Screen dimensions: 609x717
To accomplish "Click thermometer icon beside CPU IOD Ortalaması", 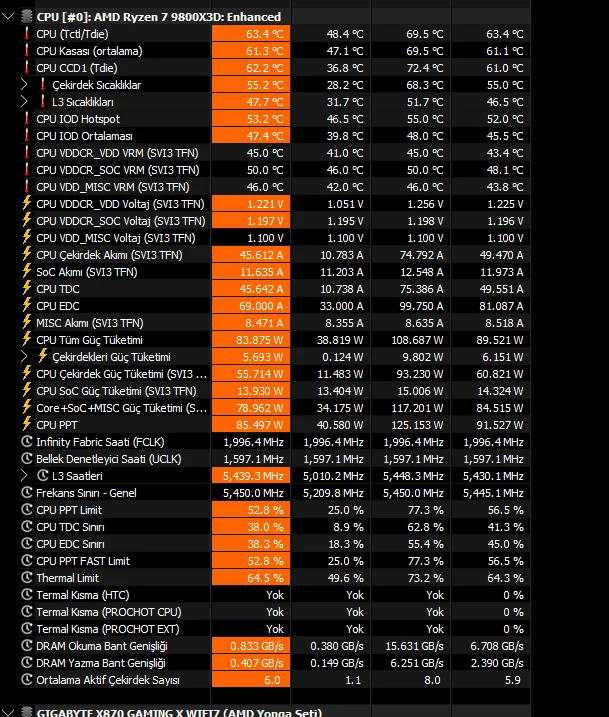I will (x=27, y=135).
